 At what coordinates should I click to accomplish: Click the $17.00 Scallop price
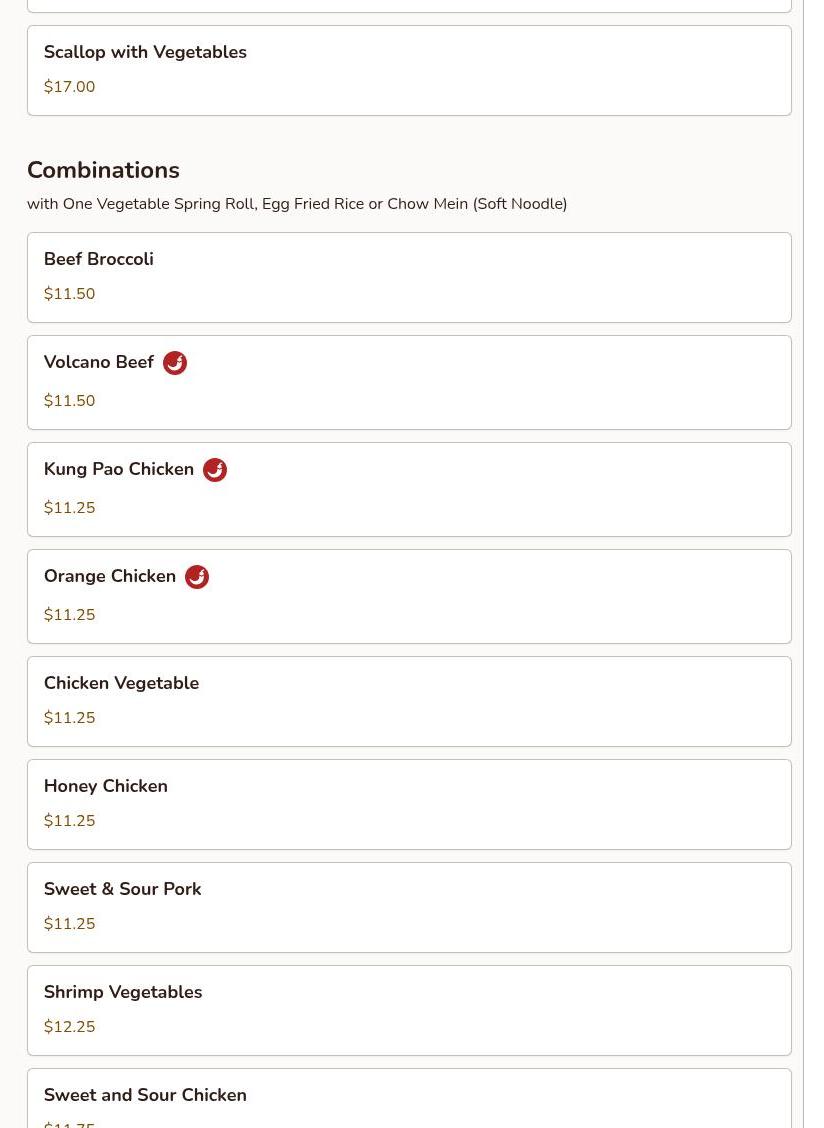[x=70, y=87]
